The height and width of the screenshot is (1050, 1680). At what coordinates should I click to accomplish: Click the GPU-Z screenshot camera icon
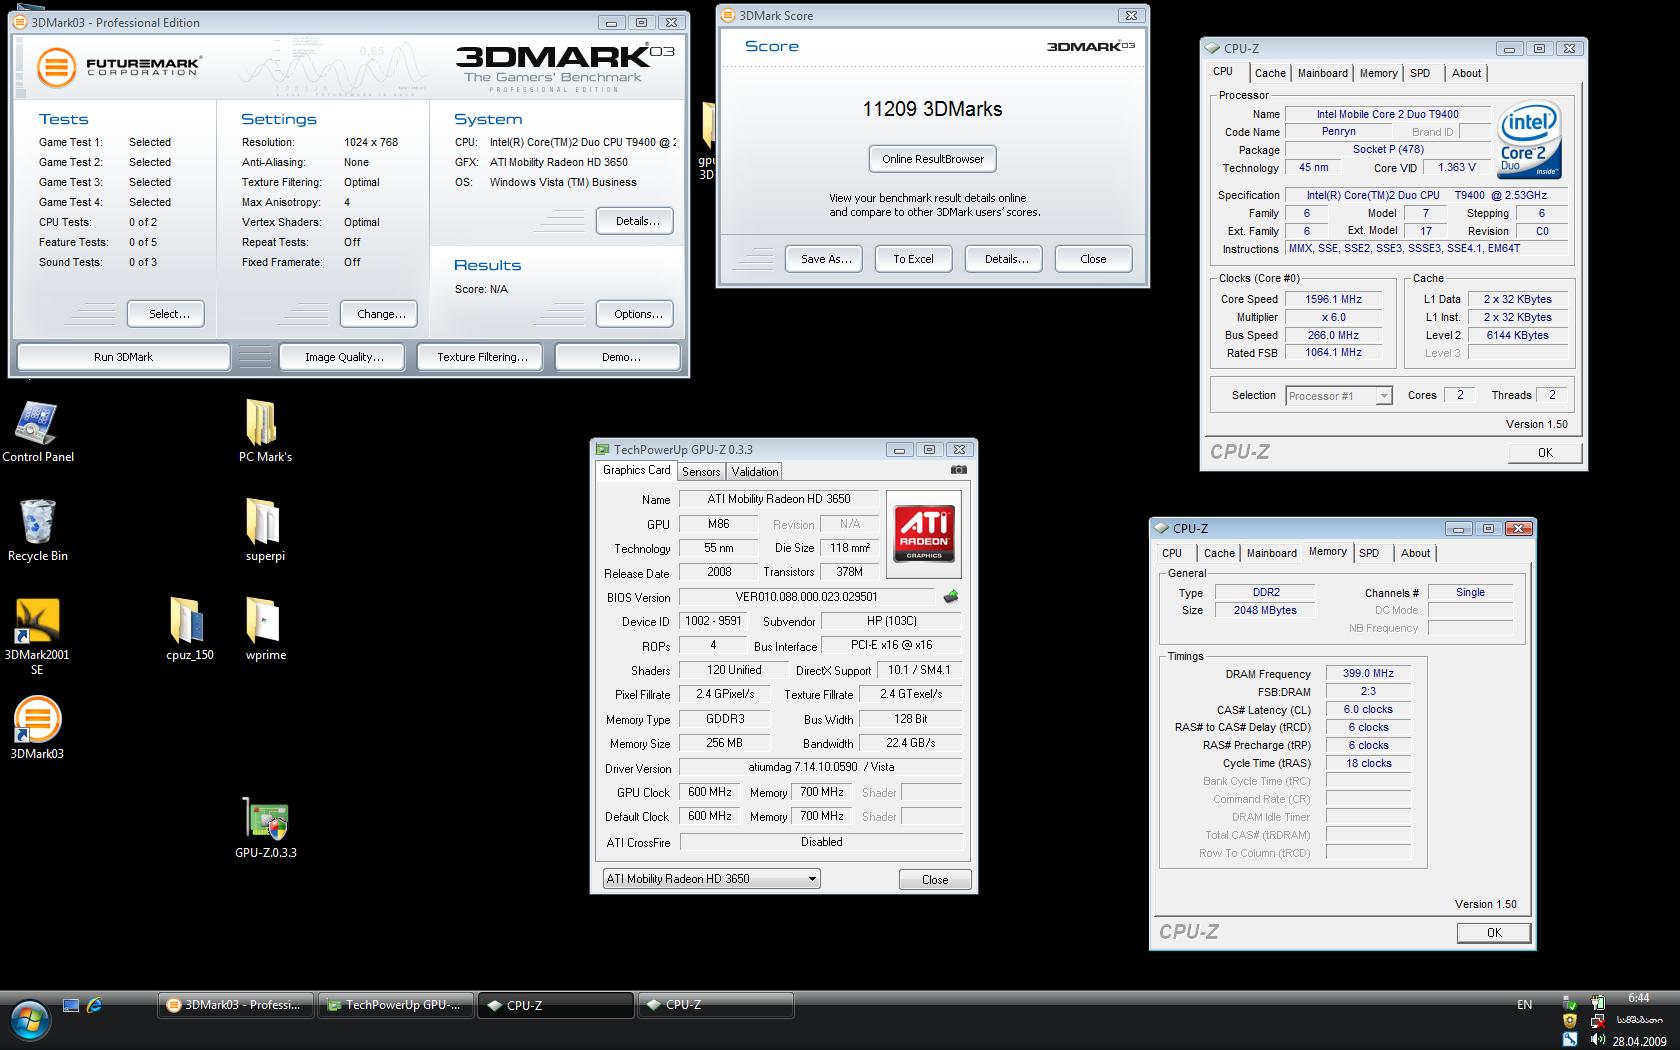pos(958,470)
